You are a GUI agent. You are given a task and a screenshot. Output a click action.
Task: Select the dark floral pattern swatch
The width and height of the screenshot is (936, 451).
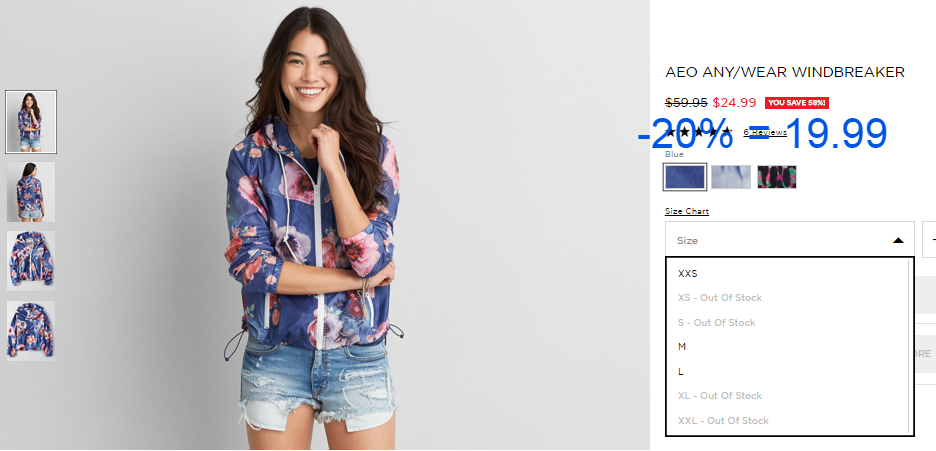[777, 177]
